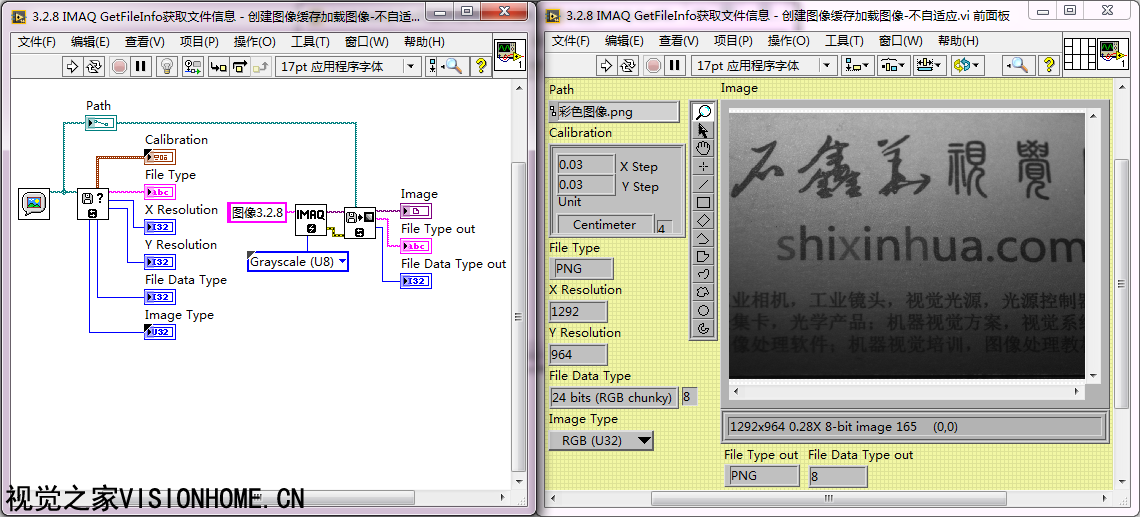Viewport: 1140px width, 517px height.
Task: Click the IMAQ Create node on diagram
Action: click(x=311, y=219)
